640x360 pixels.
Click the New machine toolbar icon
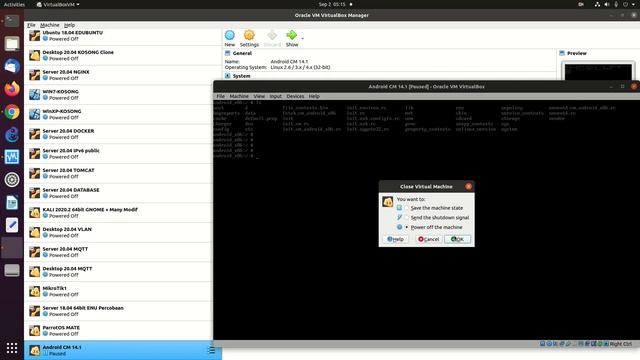point(230,36)
